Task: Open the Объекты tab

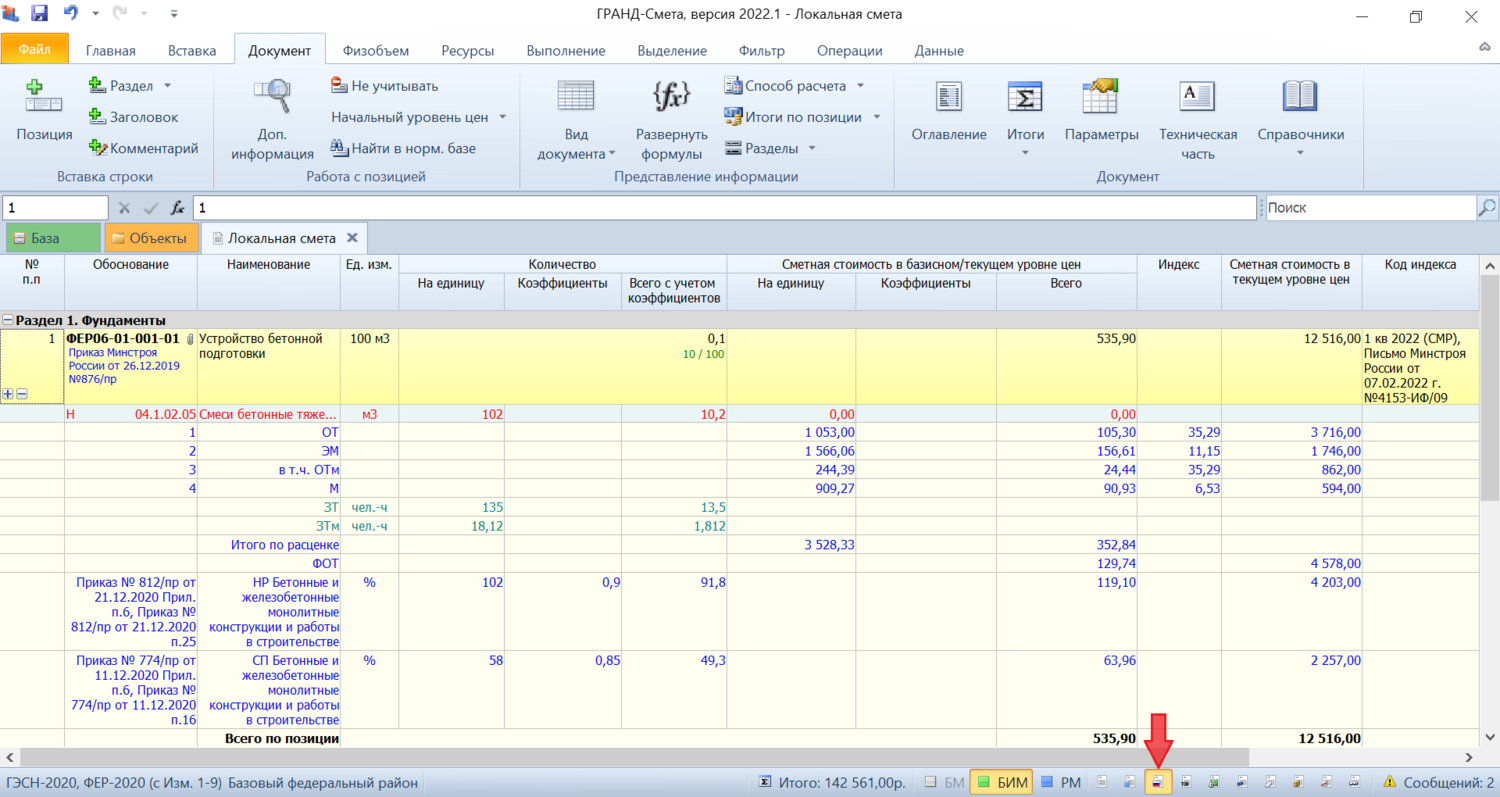Action: tap(148, 238)
